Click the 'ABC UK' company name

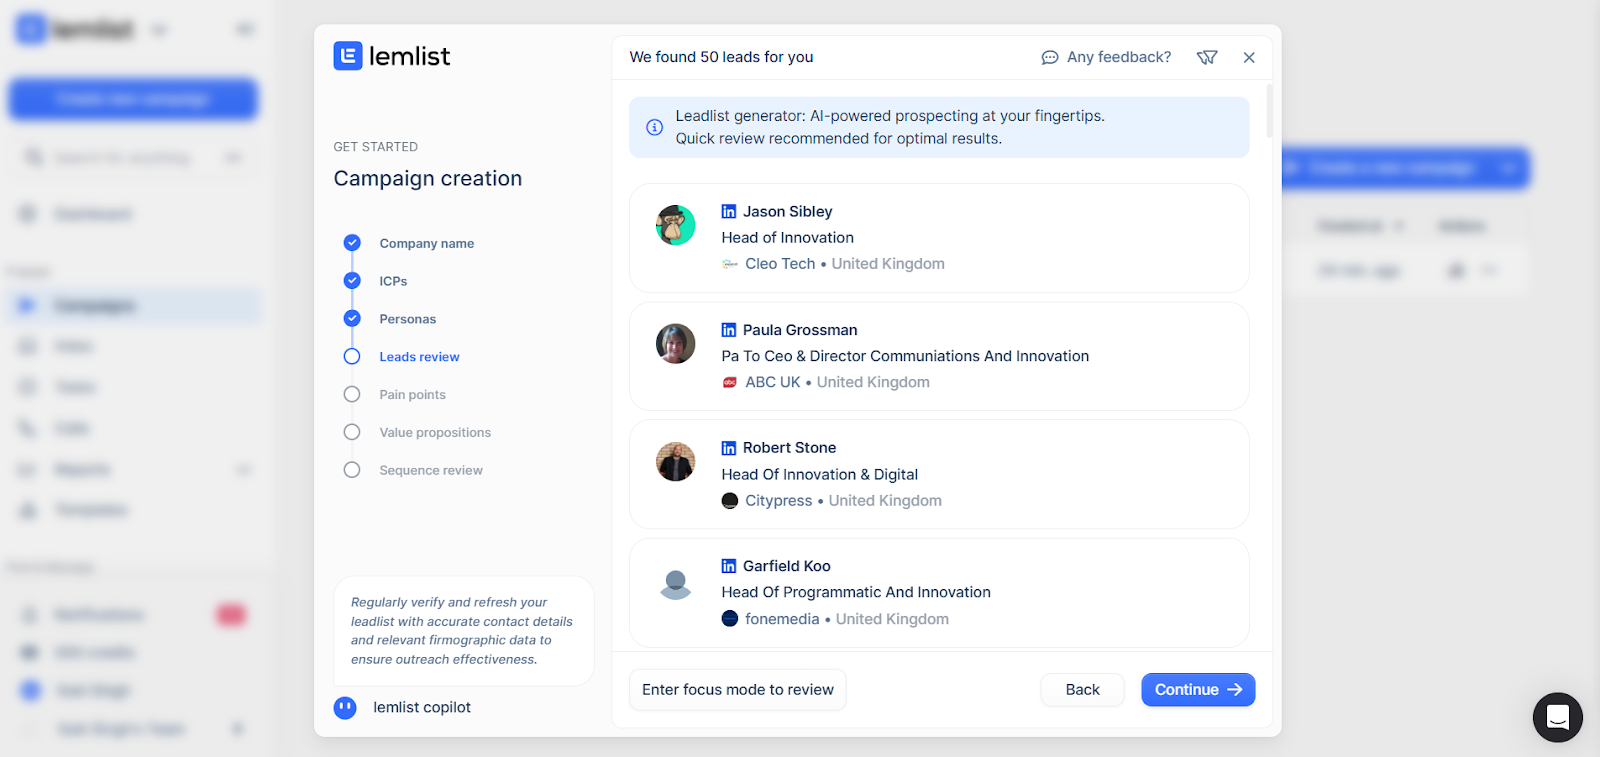pos(773,382)
